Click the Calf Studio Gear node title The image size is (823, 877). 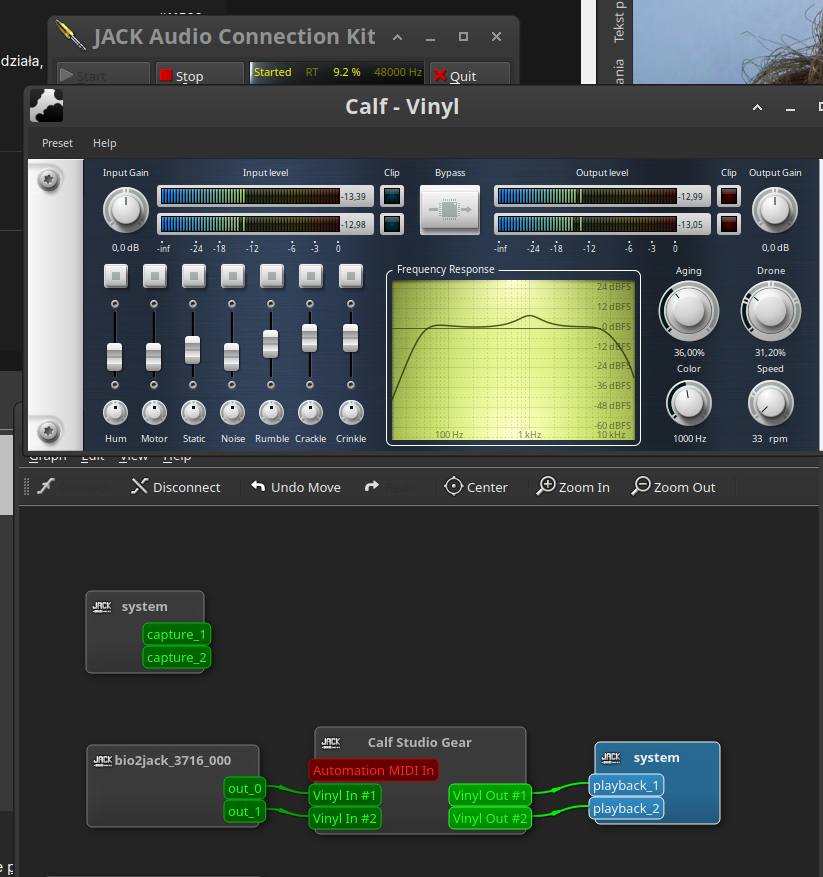coord(420,742)
